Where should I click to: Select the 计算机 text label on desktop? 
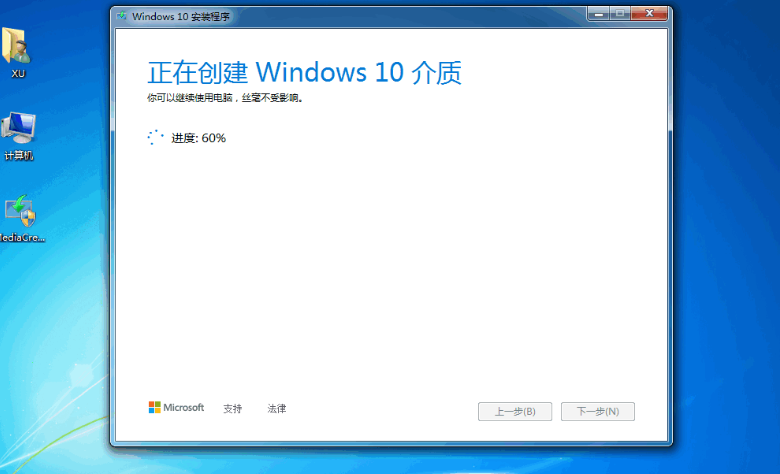point(18,156)
